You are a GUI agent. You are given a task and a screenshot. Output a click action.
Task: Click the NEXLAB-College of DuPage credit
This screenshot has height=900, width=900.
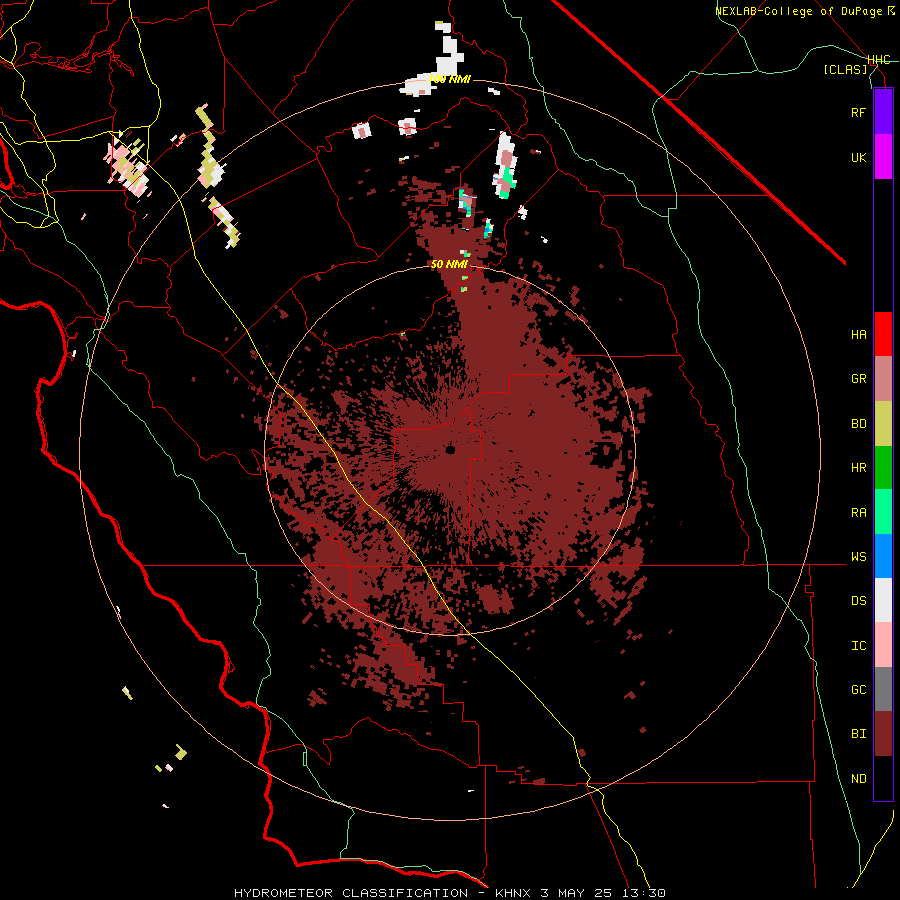[x=805, y=11]
